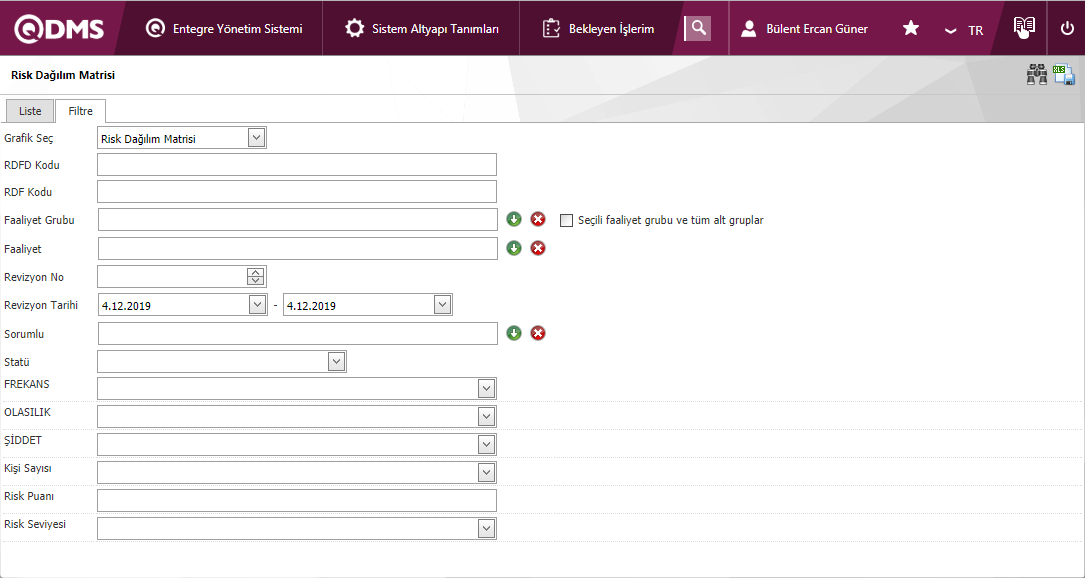Expand the Risk Seviyesi dropdown
The width and height of the screenshot is (1085, 578).
[487, 528]
